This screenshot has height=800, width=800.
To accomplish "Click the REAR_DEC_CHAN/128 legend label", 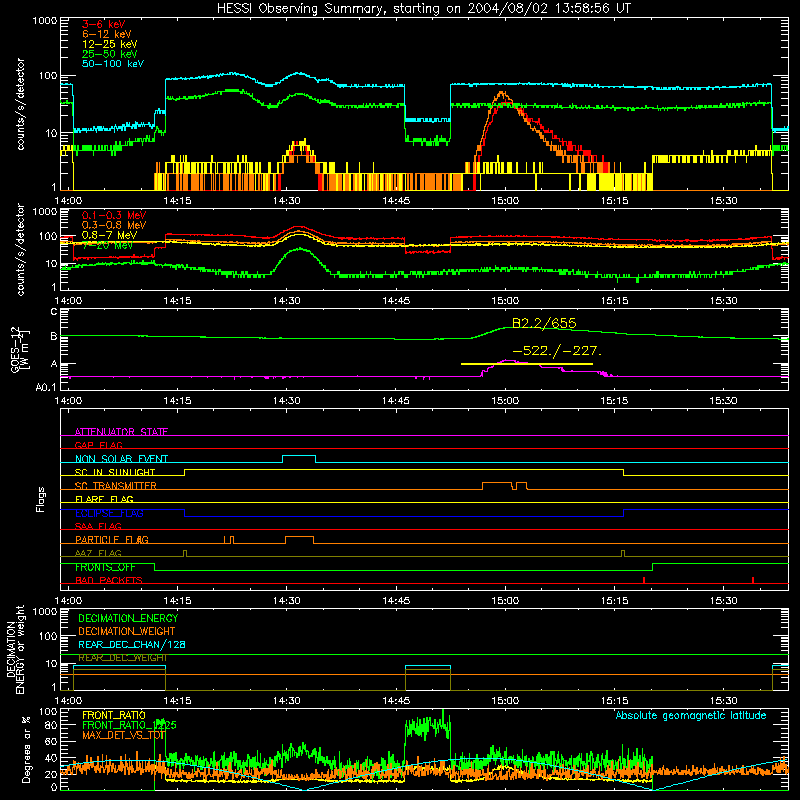I will pyautogui.click(x=132, y=644).
